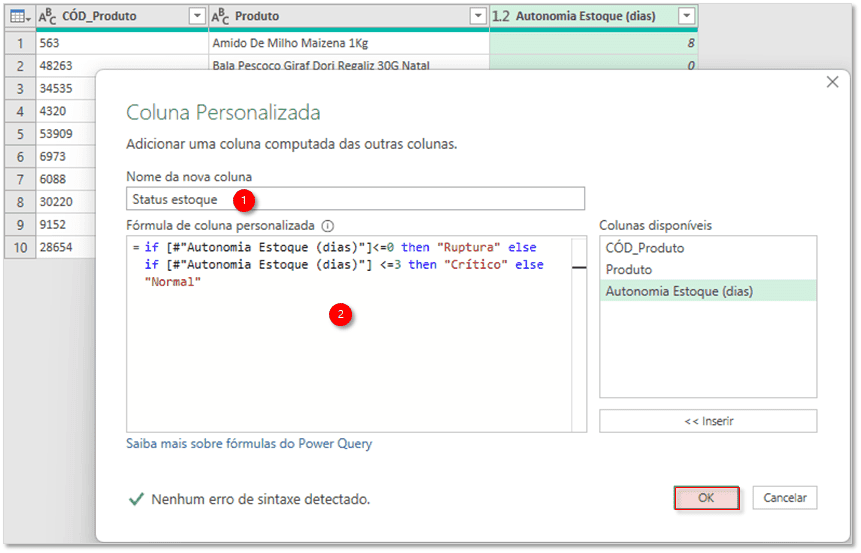Click cell with code 34535
The width and height of the screenshot is (861, 553).
(66, 88)
